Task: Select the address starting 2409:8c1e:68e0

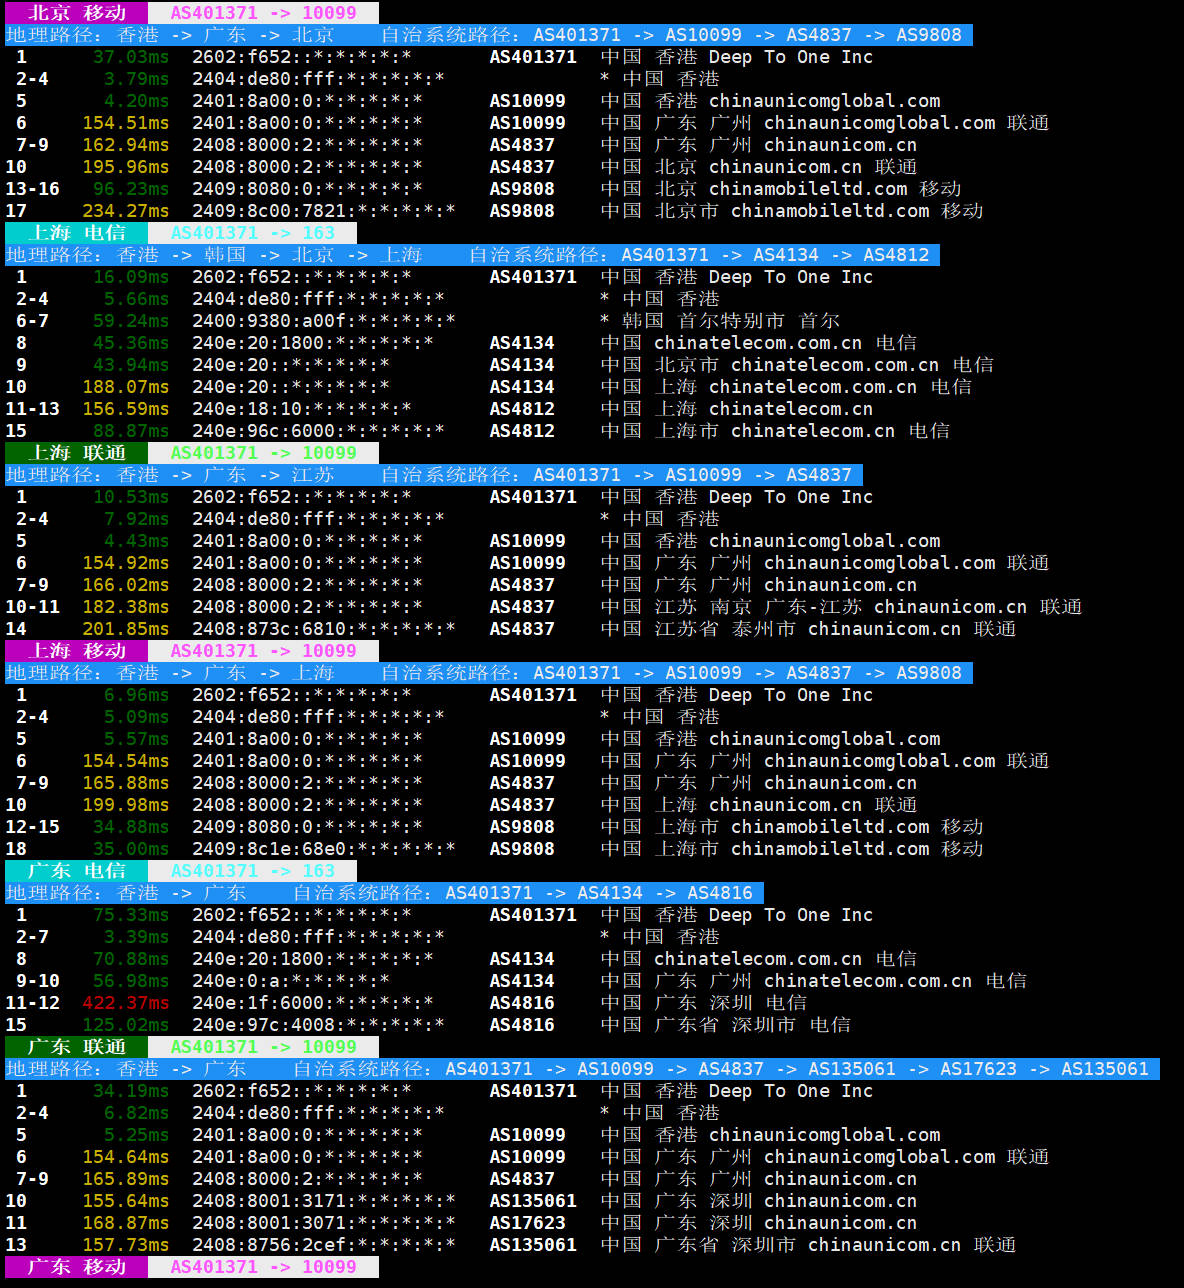Action: (323, 849)
